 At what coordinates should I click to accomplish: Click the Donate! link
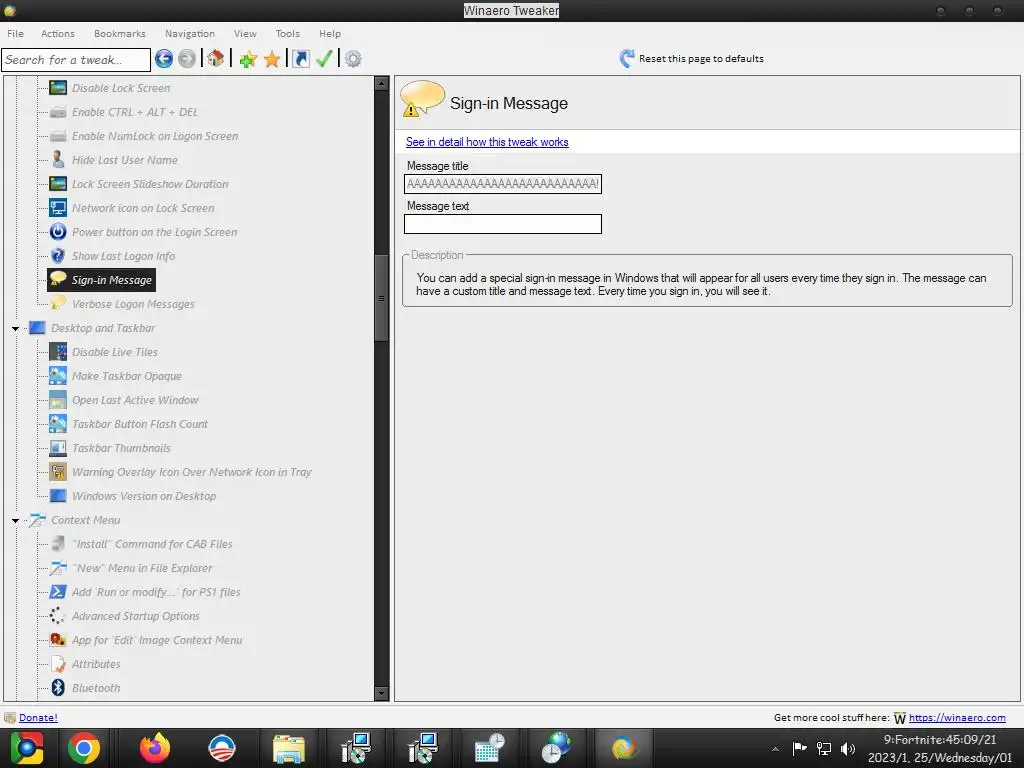tap(38, 718)
